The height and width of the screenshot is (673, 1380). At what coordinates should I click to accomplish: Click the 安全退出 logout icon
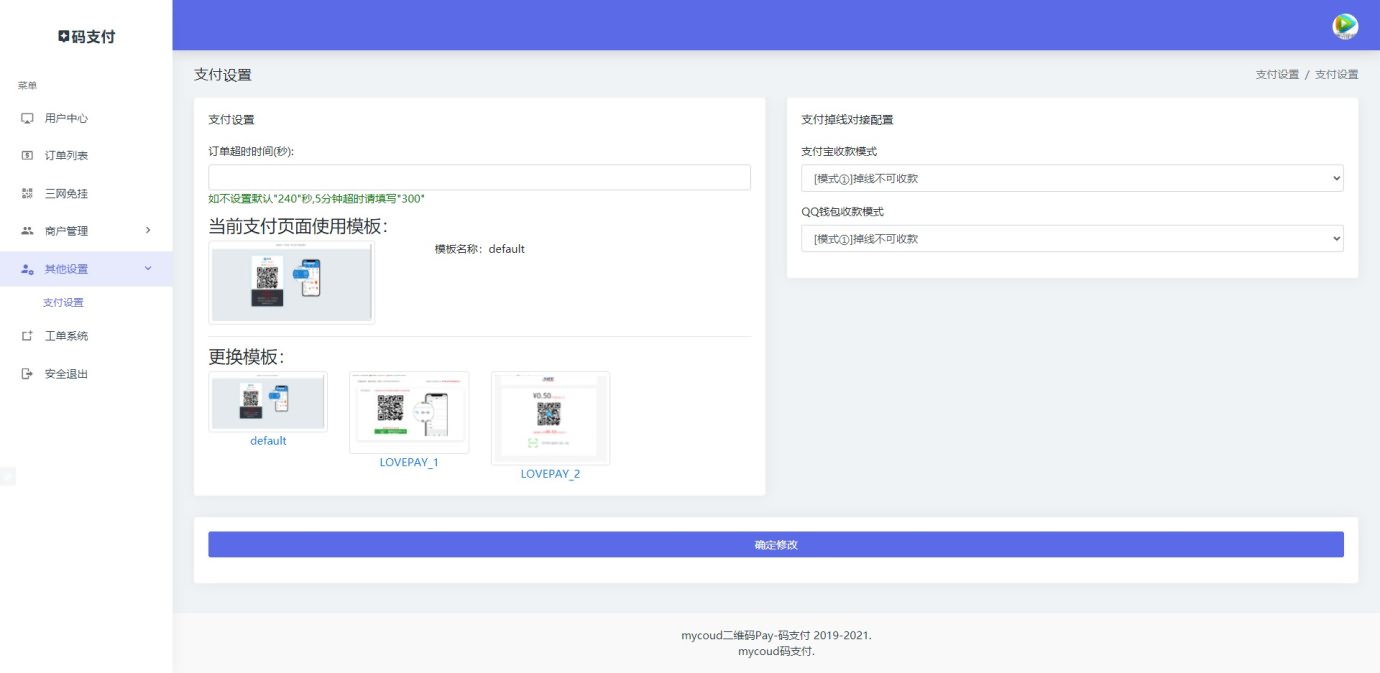click(x=27, y=374)
